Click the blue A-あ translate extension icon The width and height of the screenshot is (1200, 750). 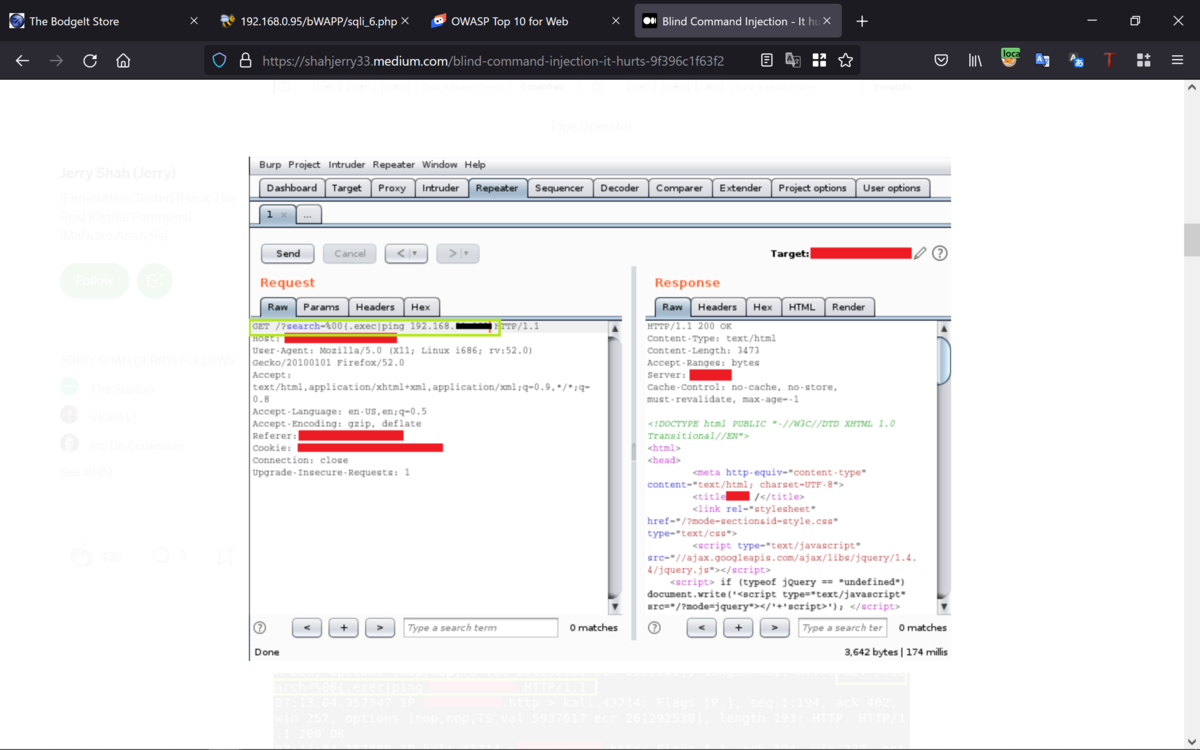1076,61
